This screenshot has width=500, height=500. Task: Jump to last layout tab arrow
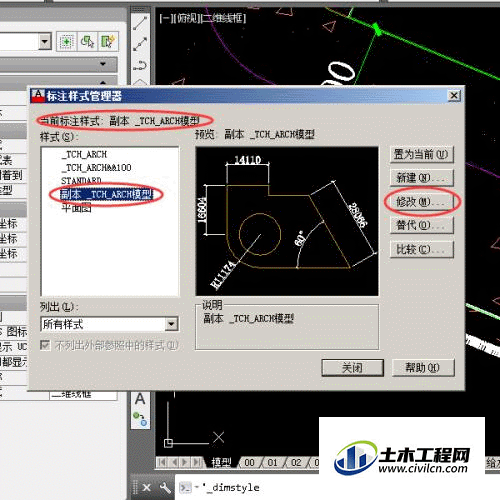(197, 462)
